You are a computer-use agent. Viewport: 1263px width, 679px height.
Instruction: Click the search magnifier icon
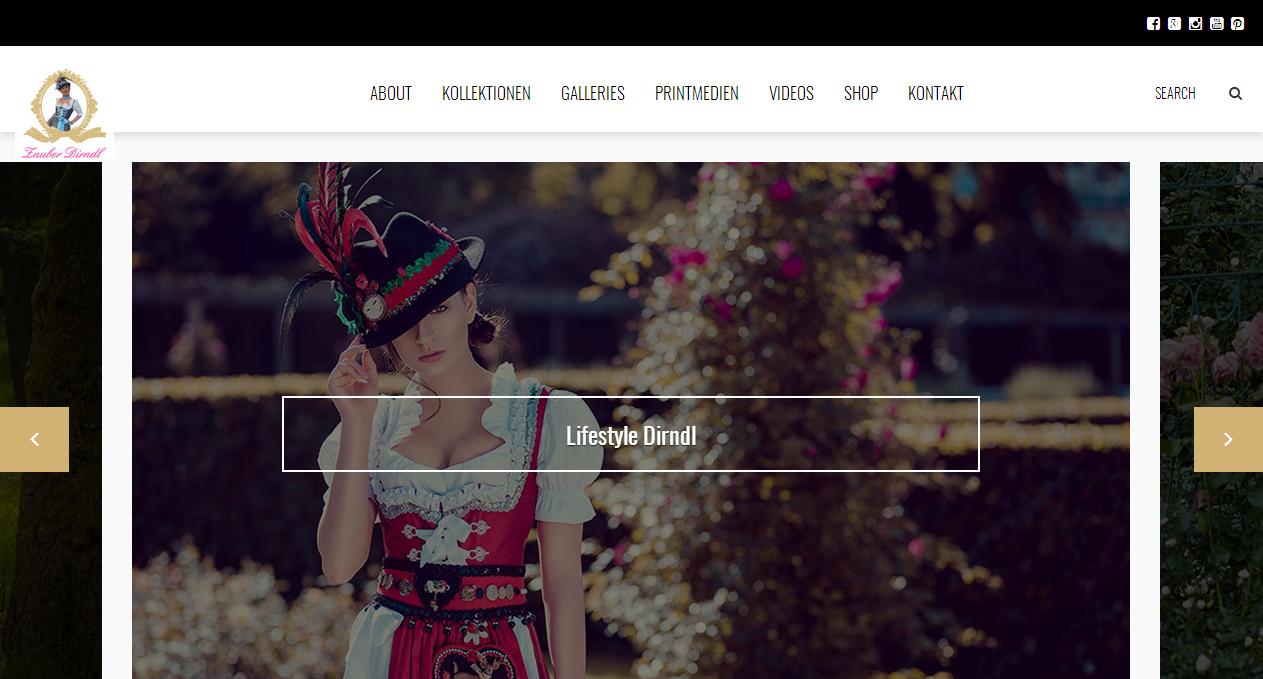click(1235, 93)
